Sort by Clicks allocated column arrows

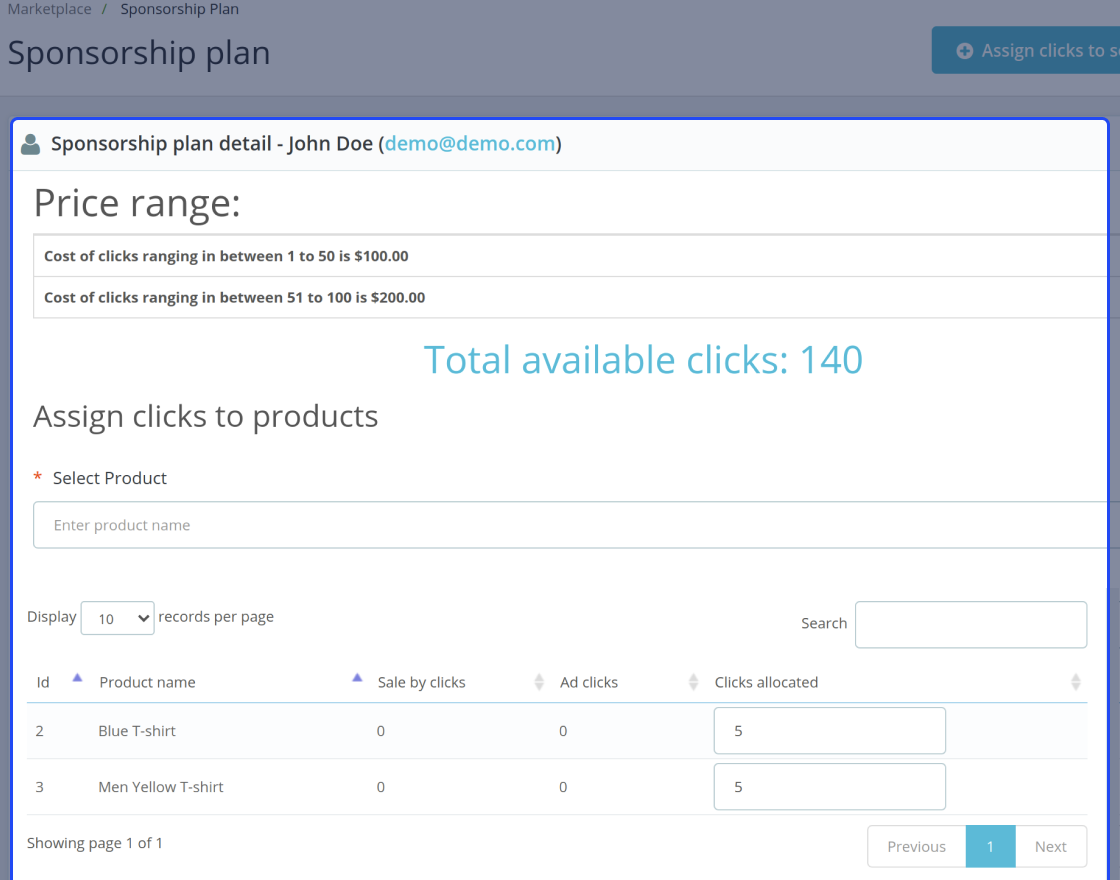pos(1076,682)
